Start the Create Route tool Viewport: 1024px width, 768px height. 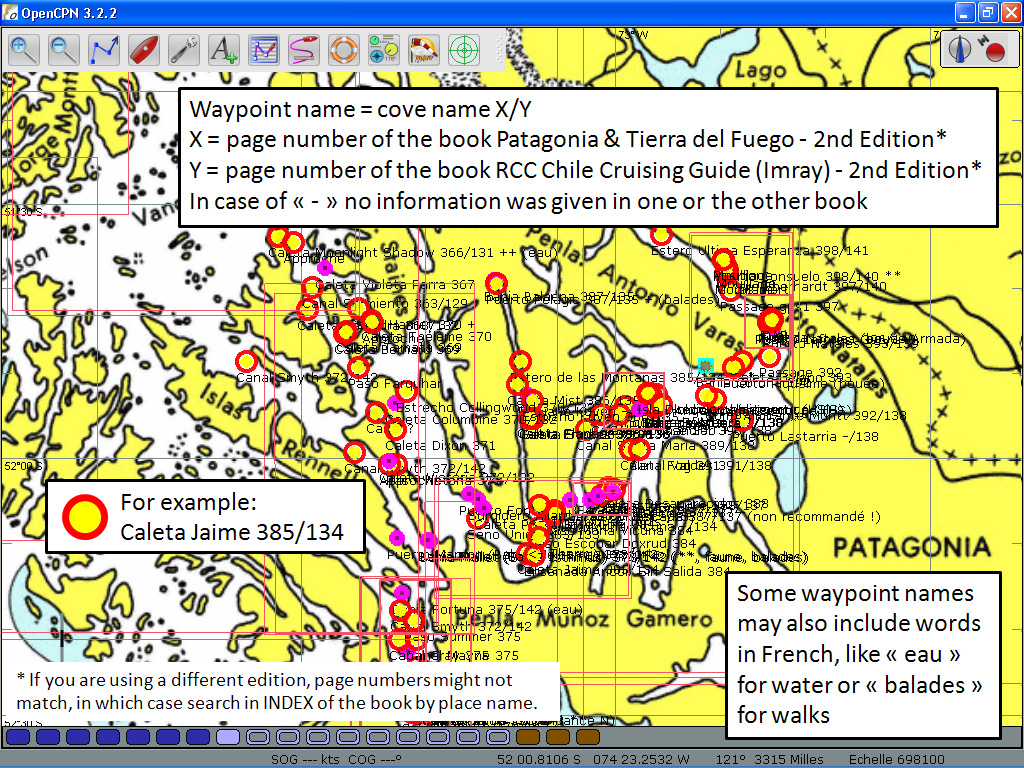click(x=104, y=50)
